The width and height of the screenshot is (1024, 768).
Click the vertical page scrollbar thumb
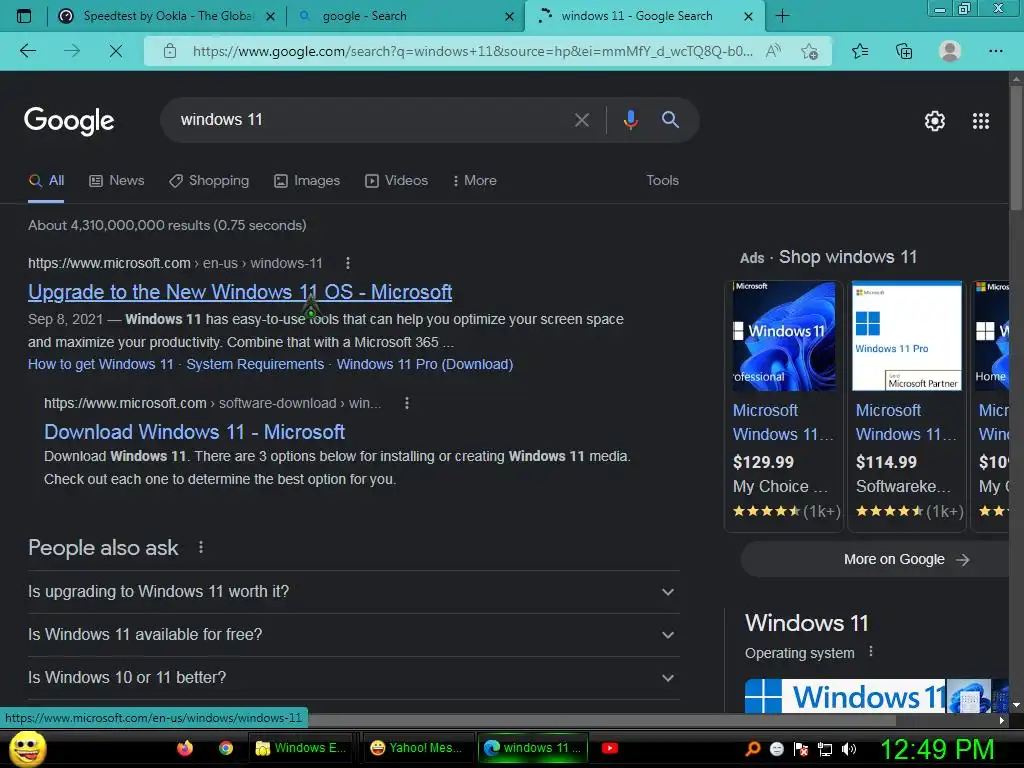[x=1016, y=147]
